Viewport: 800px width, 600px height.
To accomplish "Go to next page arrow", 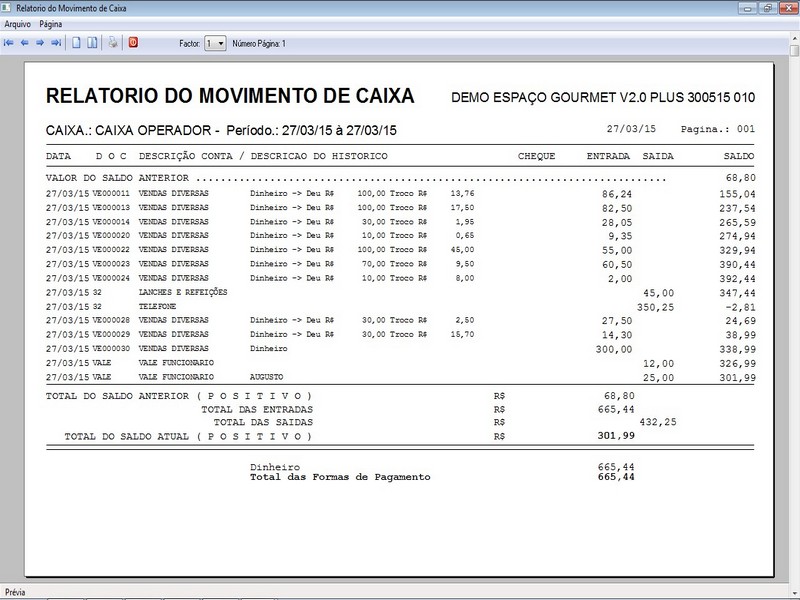I will [40, 43].
